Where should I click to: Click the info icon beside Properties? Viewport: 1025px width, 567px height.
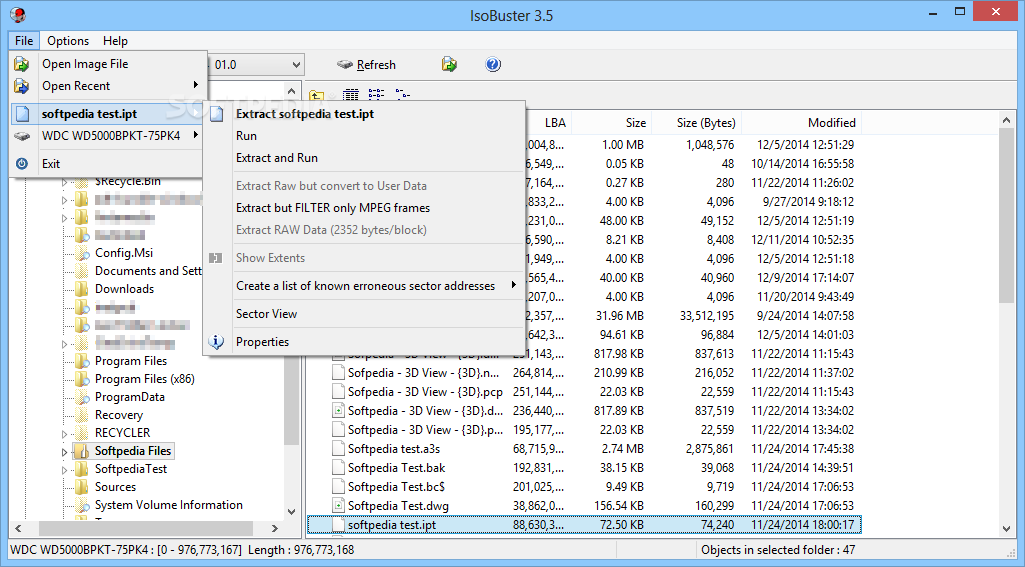[216, 341]
